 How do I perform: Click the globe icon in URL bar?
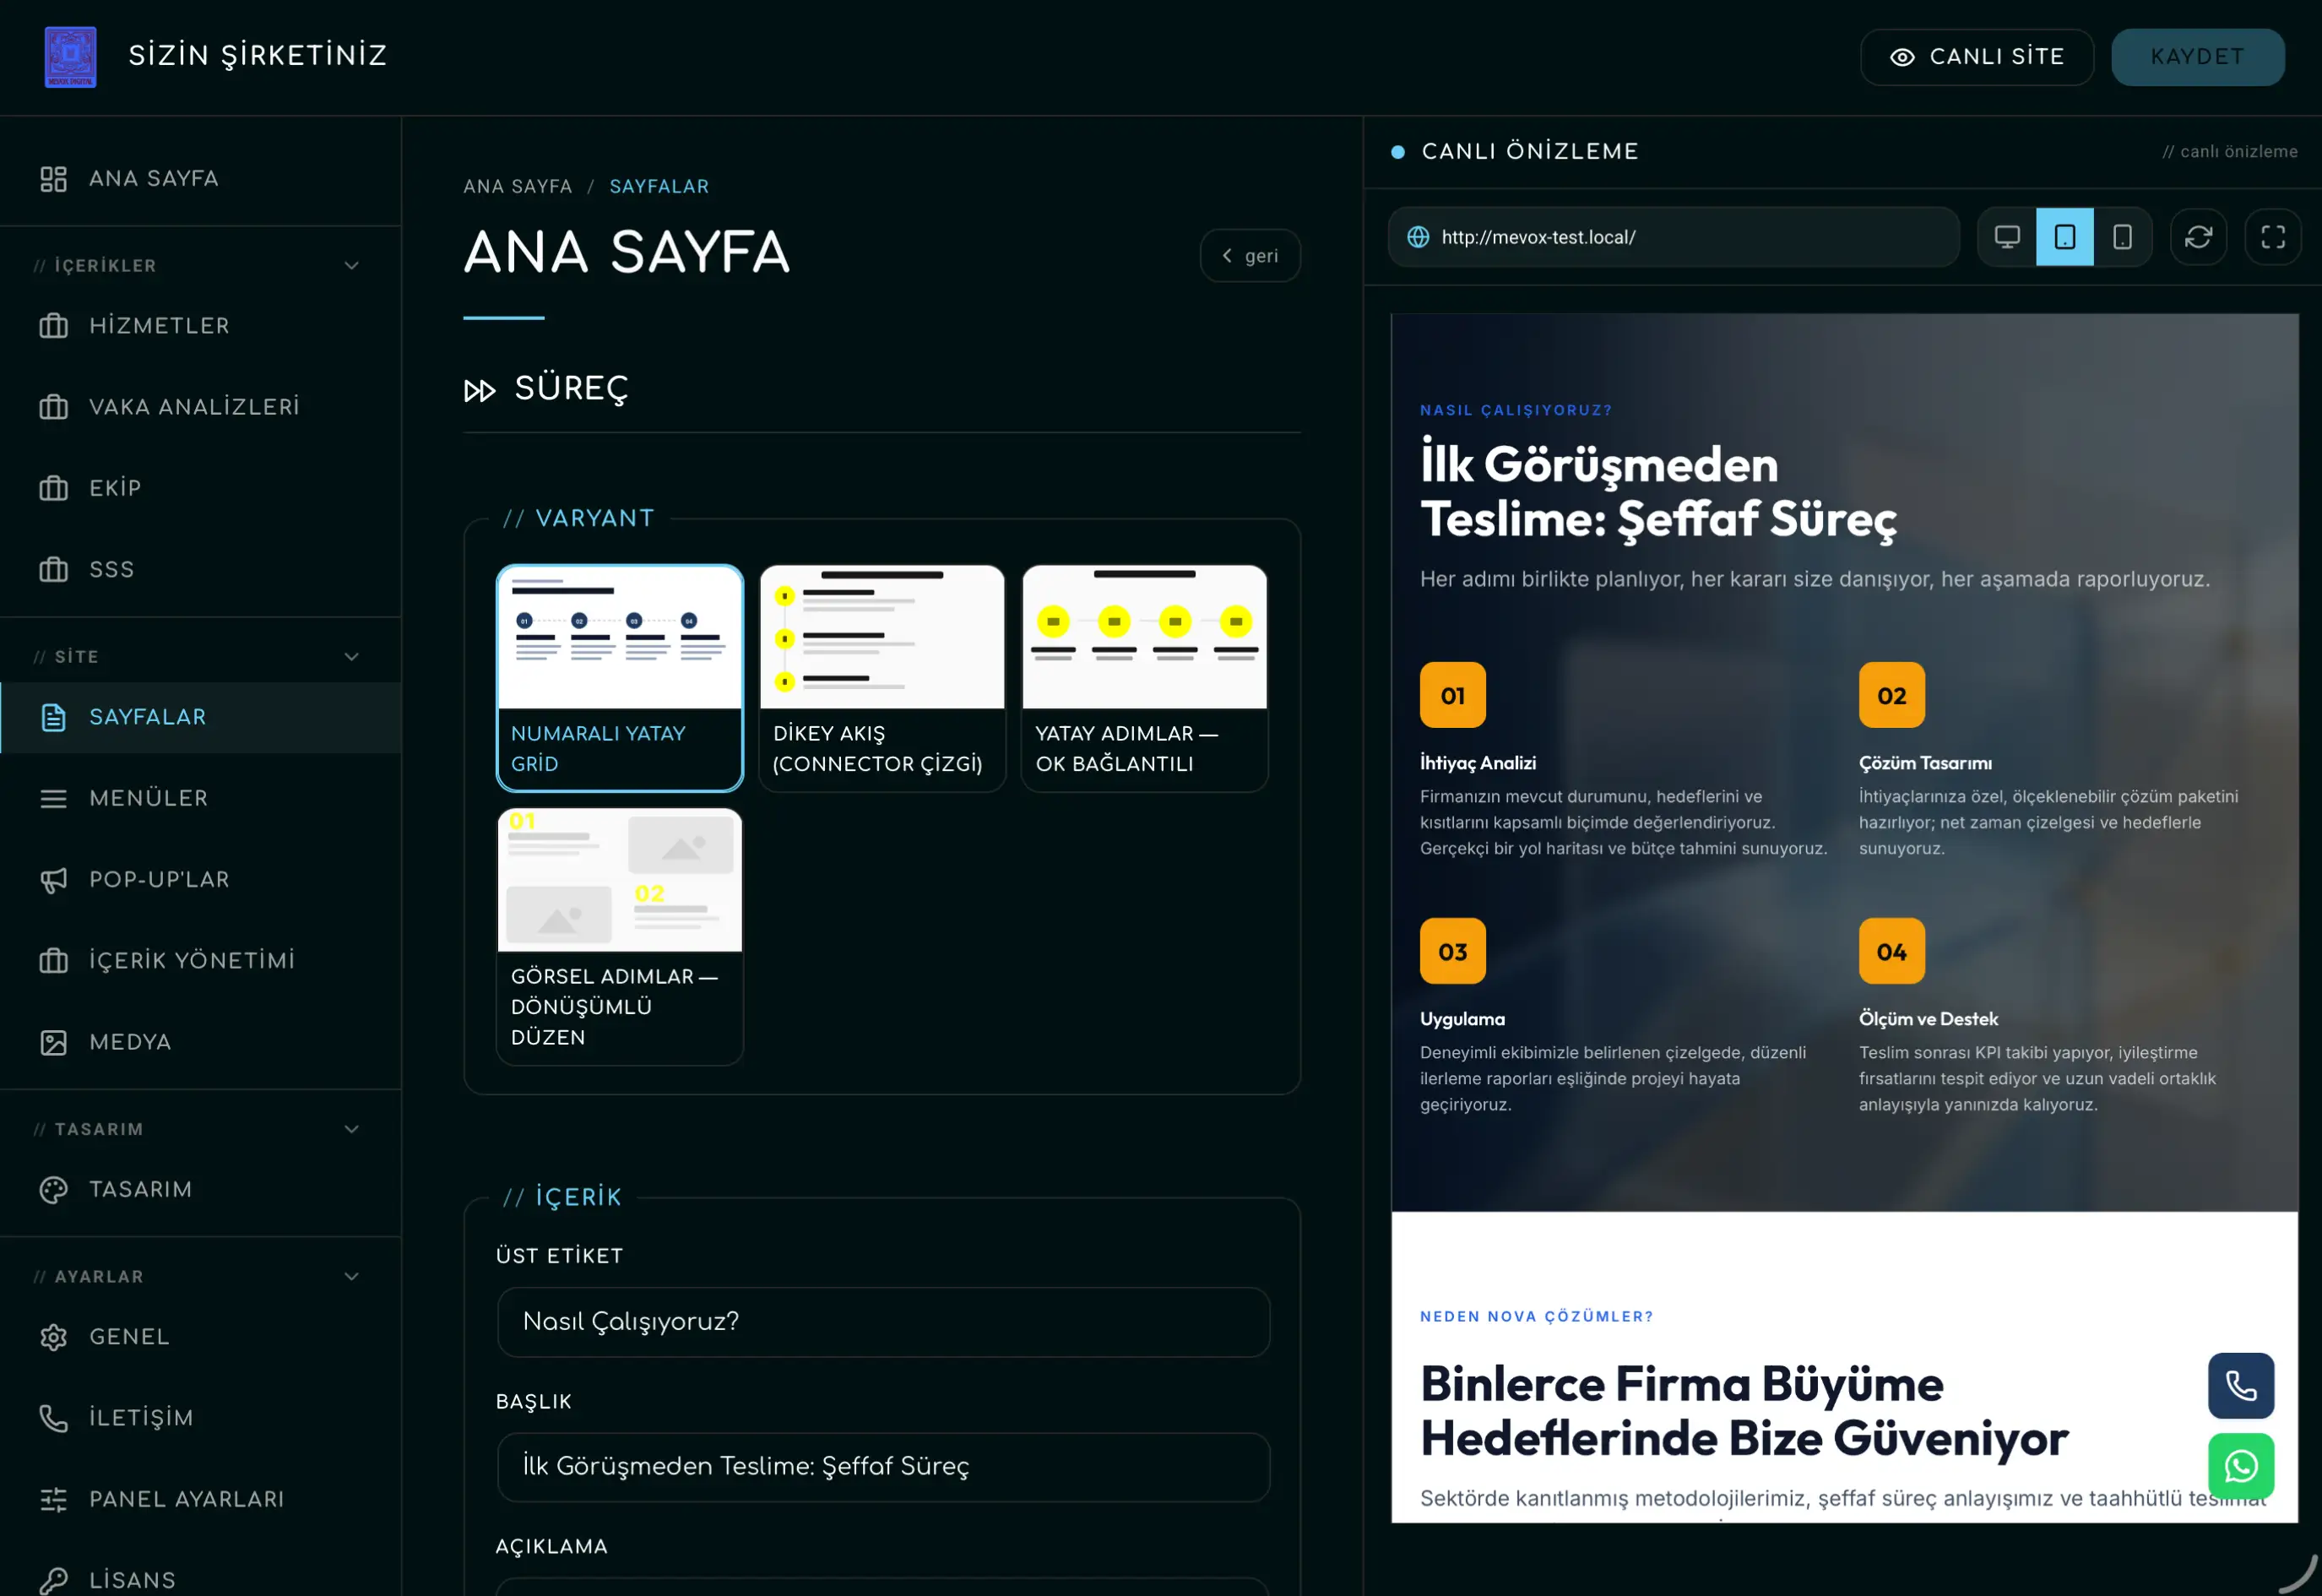1418,238
